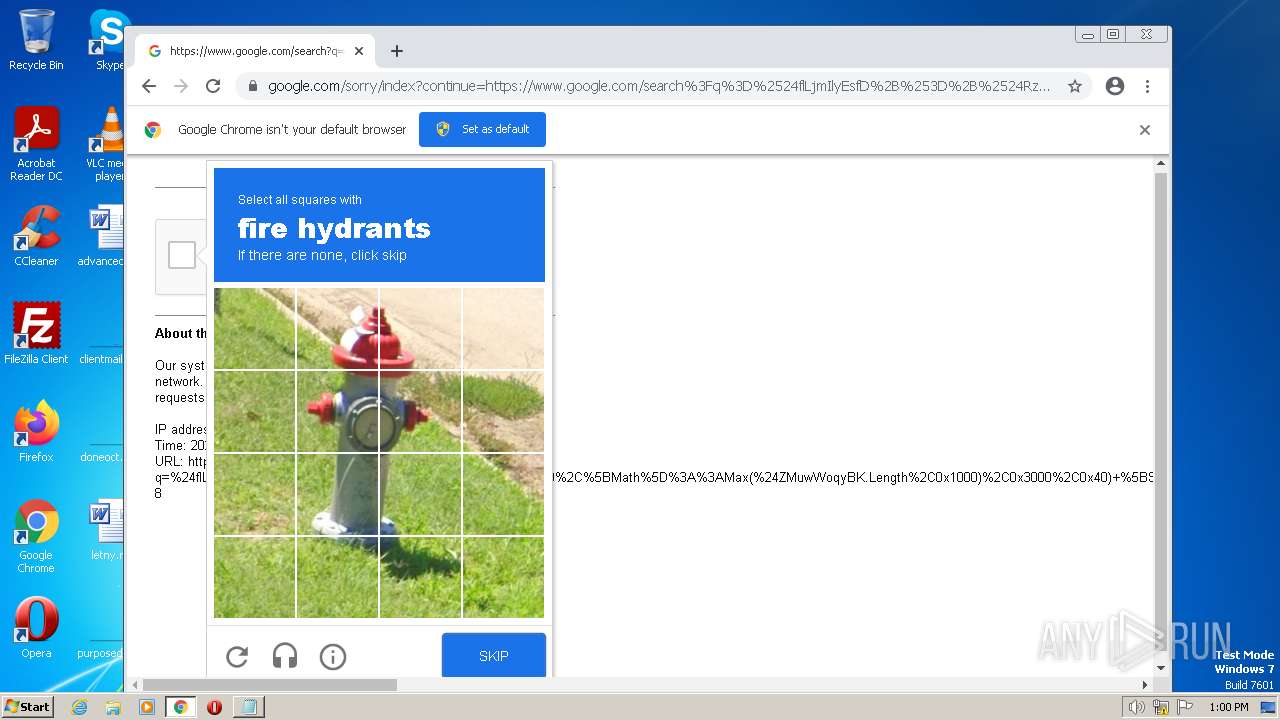Go back with Chrome back arrow
Image resolution: width=1280 pixels, height=720 pixels.
(x=149, y=86)
